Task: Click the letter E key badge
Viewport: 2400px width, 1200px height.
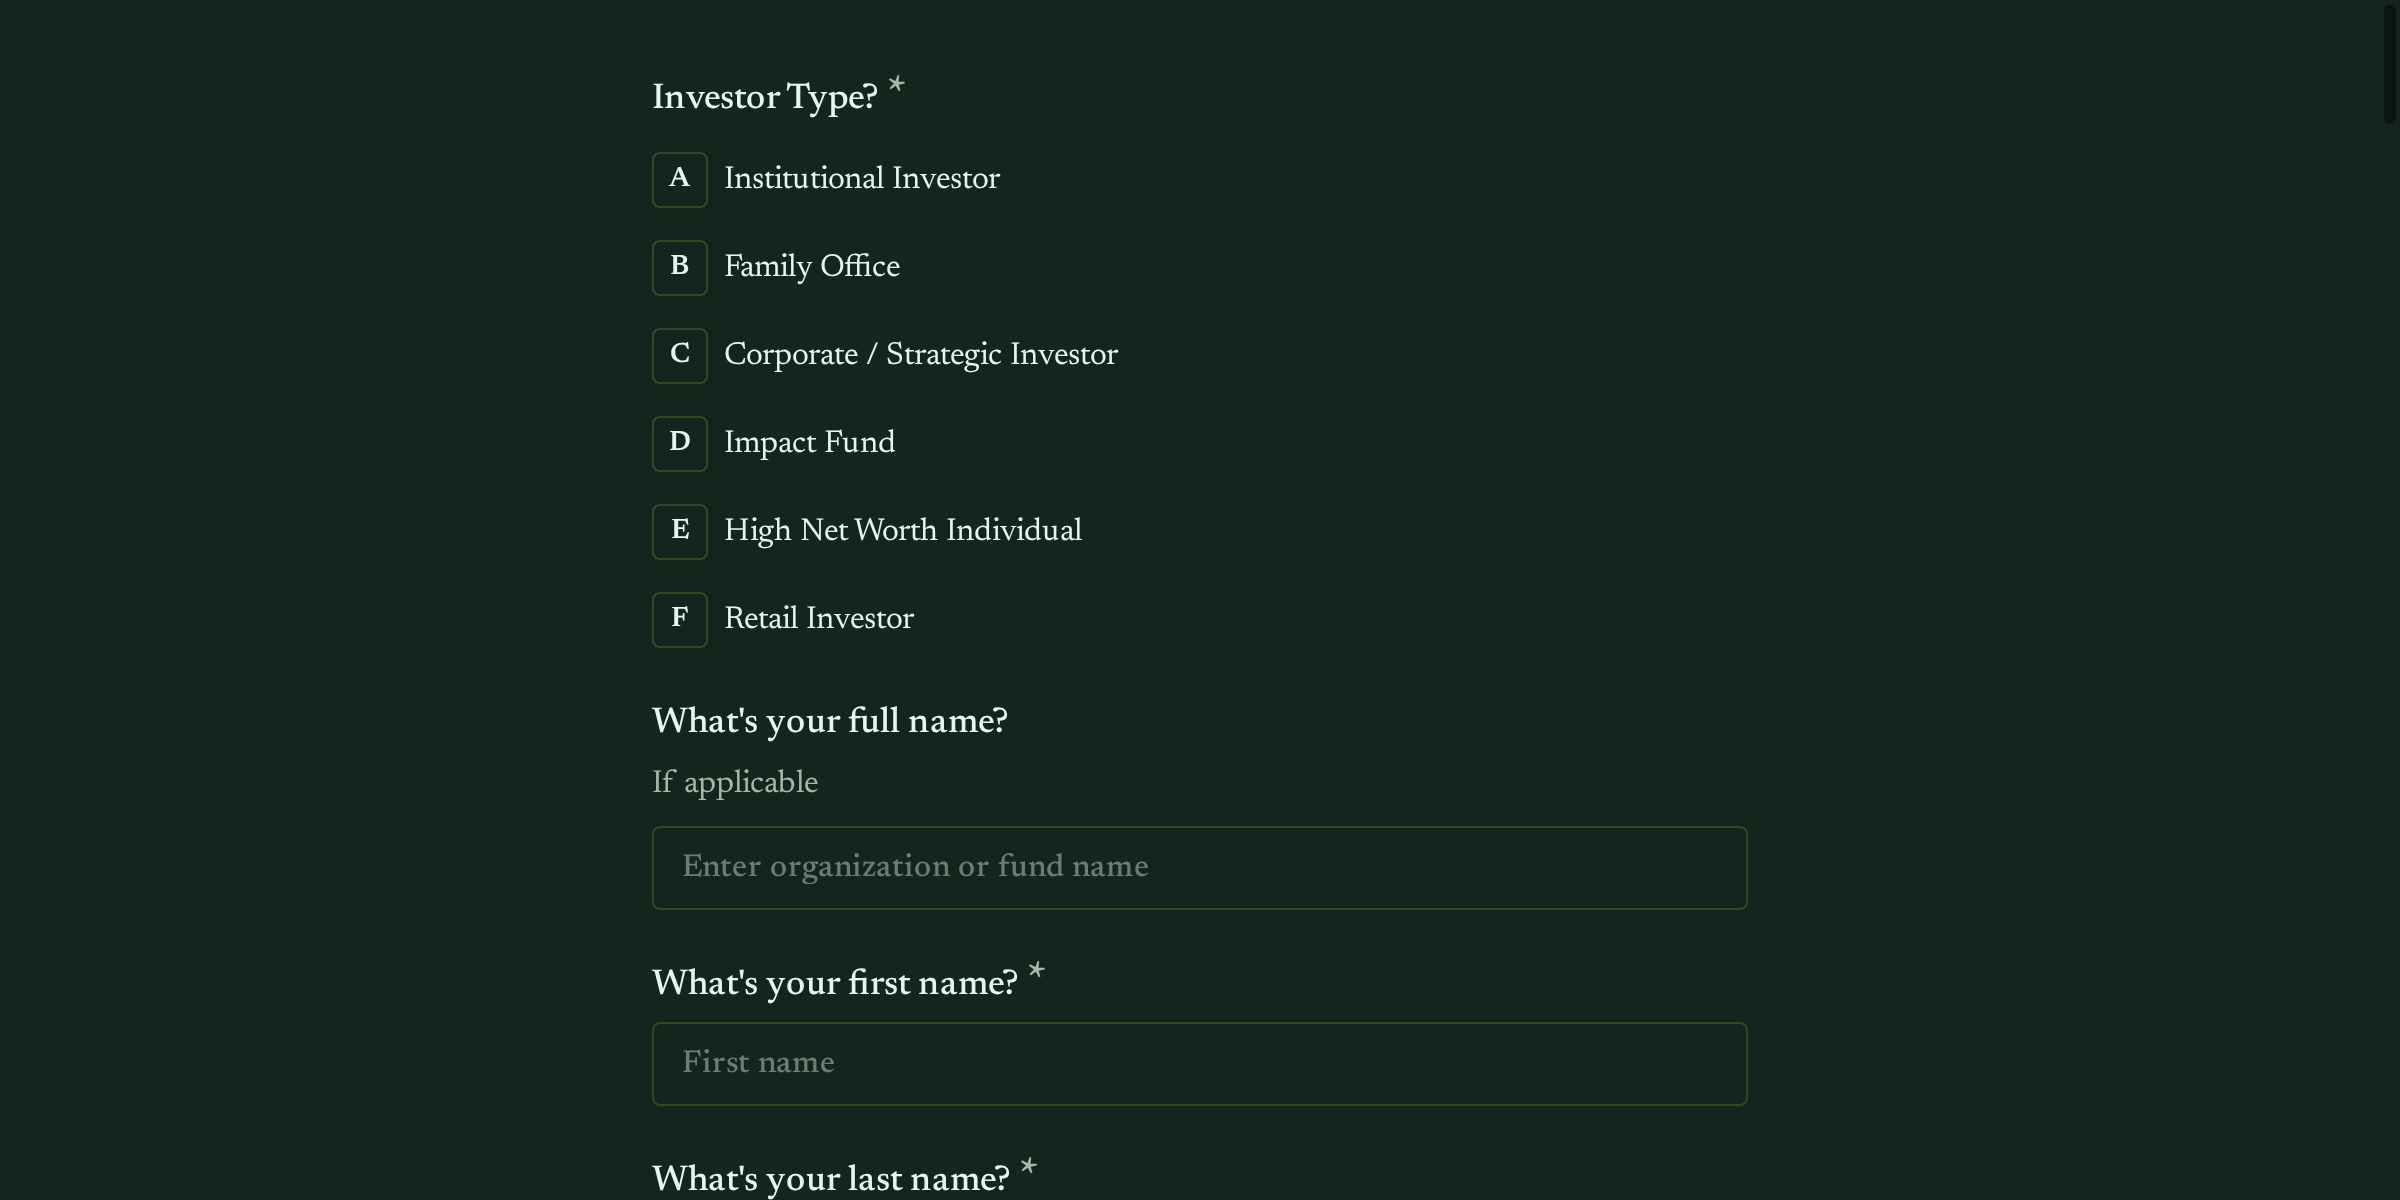Action: click(x=680, y=532)
